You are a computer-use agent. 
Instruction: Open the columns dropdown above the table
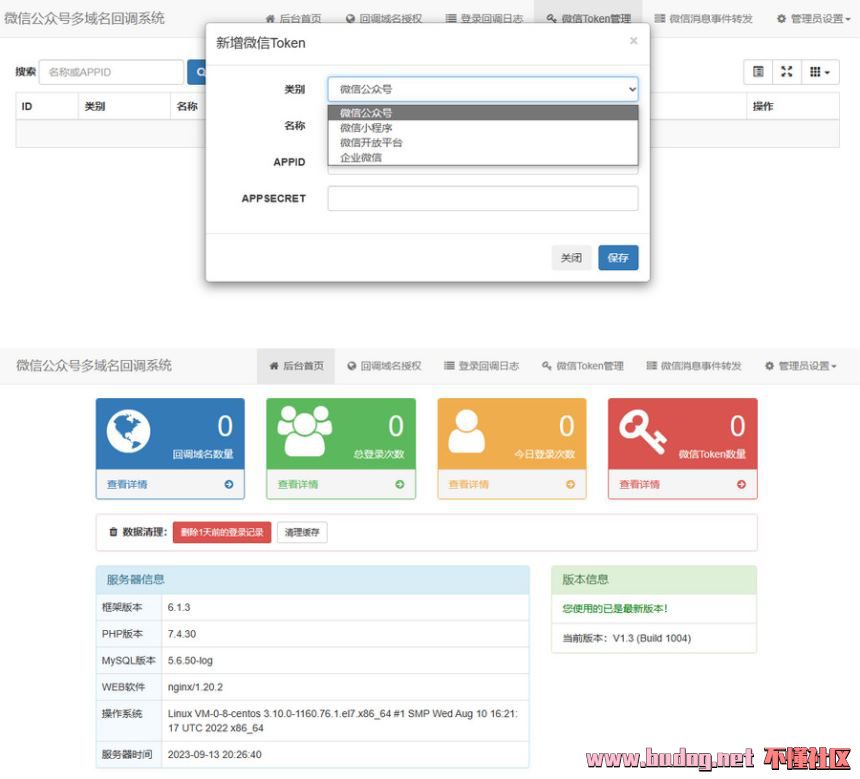tap(820, 72)
